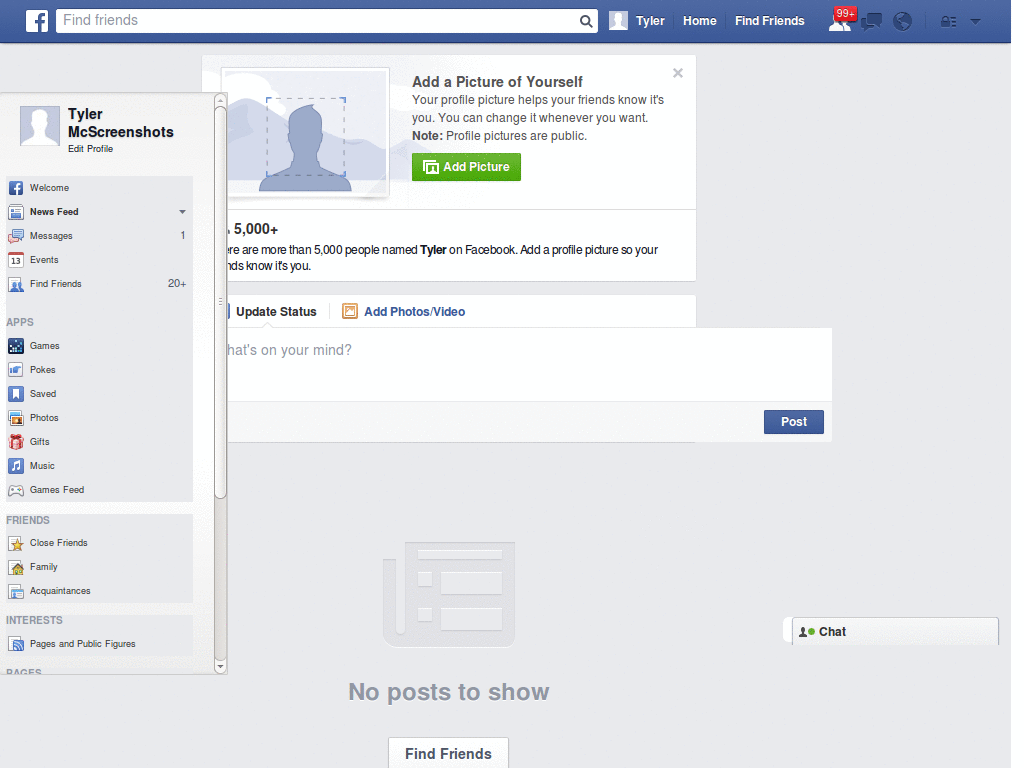The width and height of the screenshot is (1024, 768).
Task: Open Messages in the sidebar
Action: click(100, 236)
